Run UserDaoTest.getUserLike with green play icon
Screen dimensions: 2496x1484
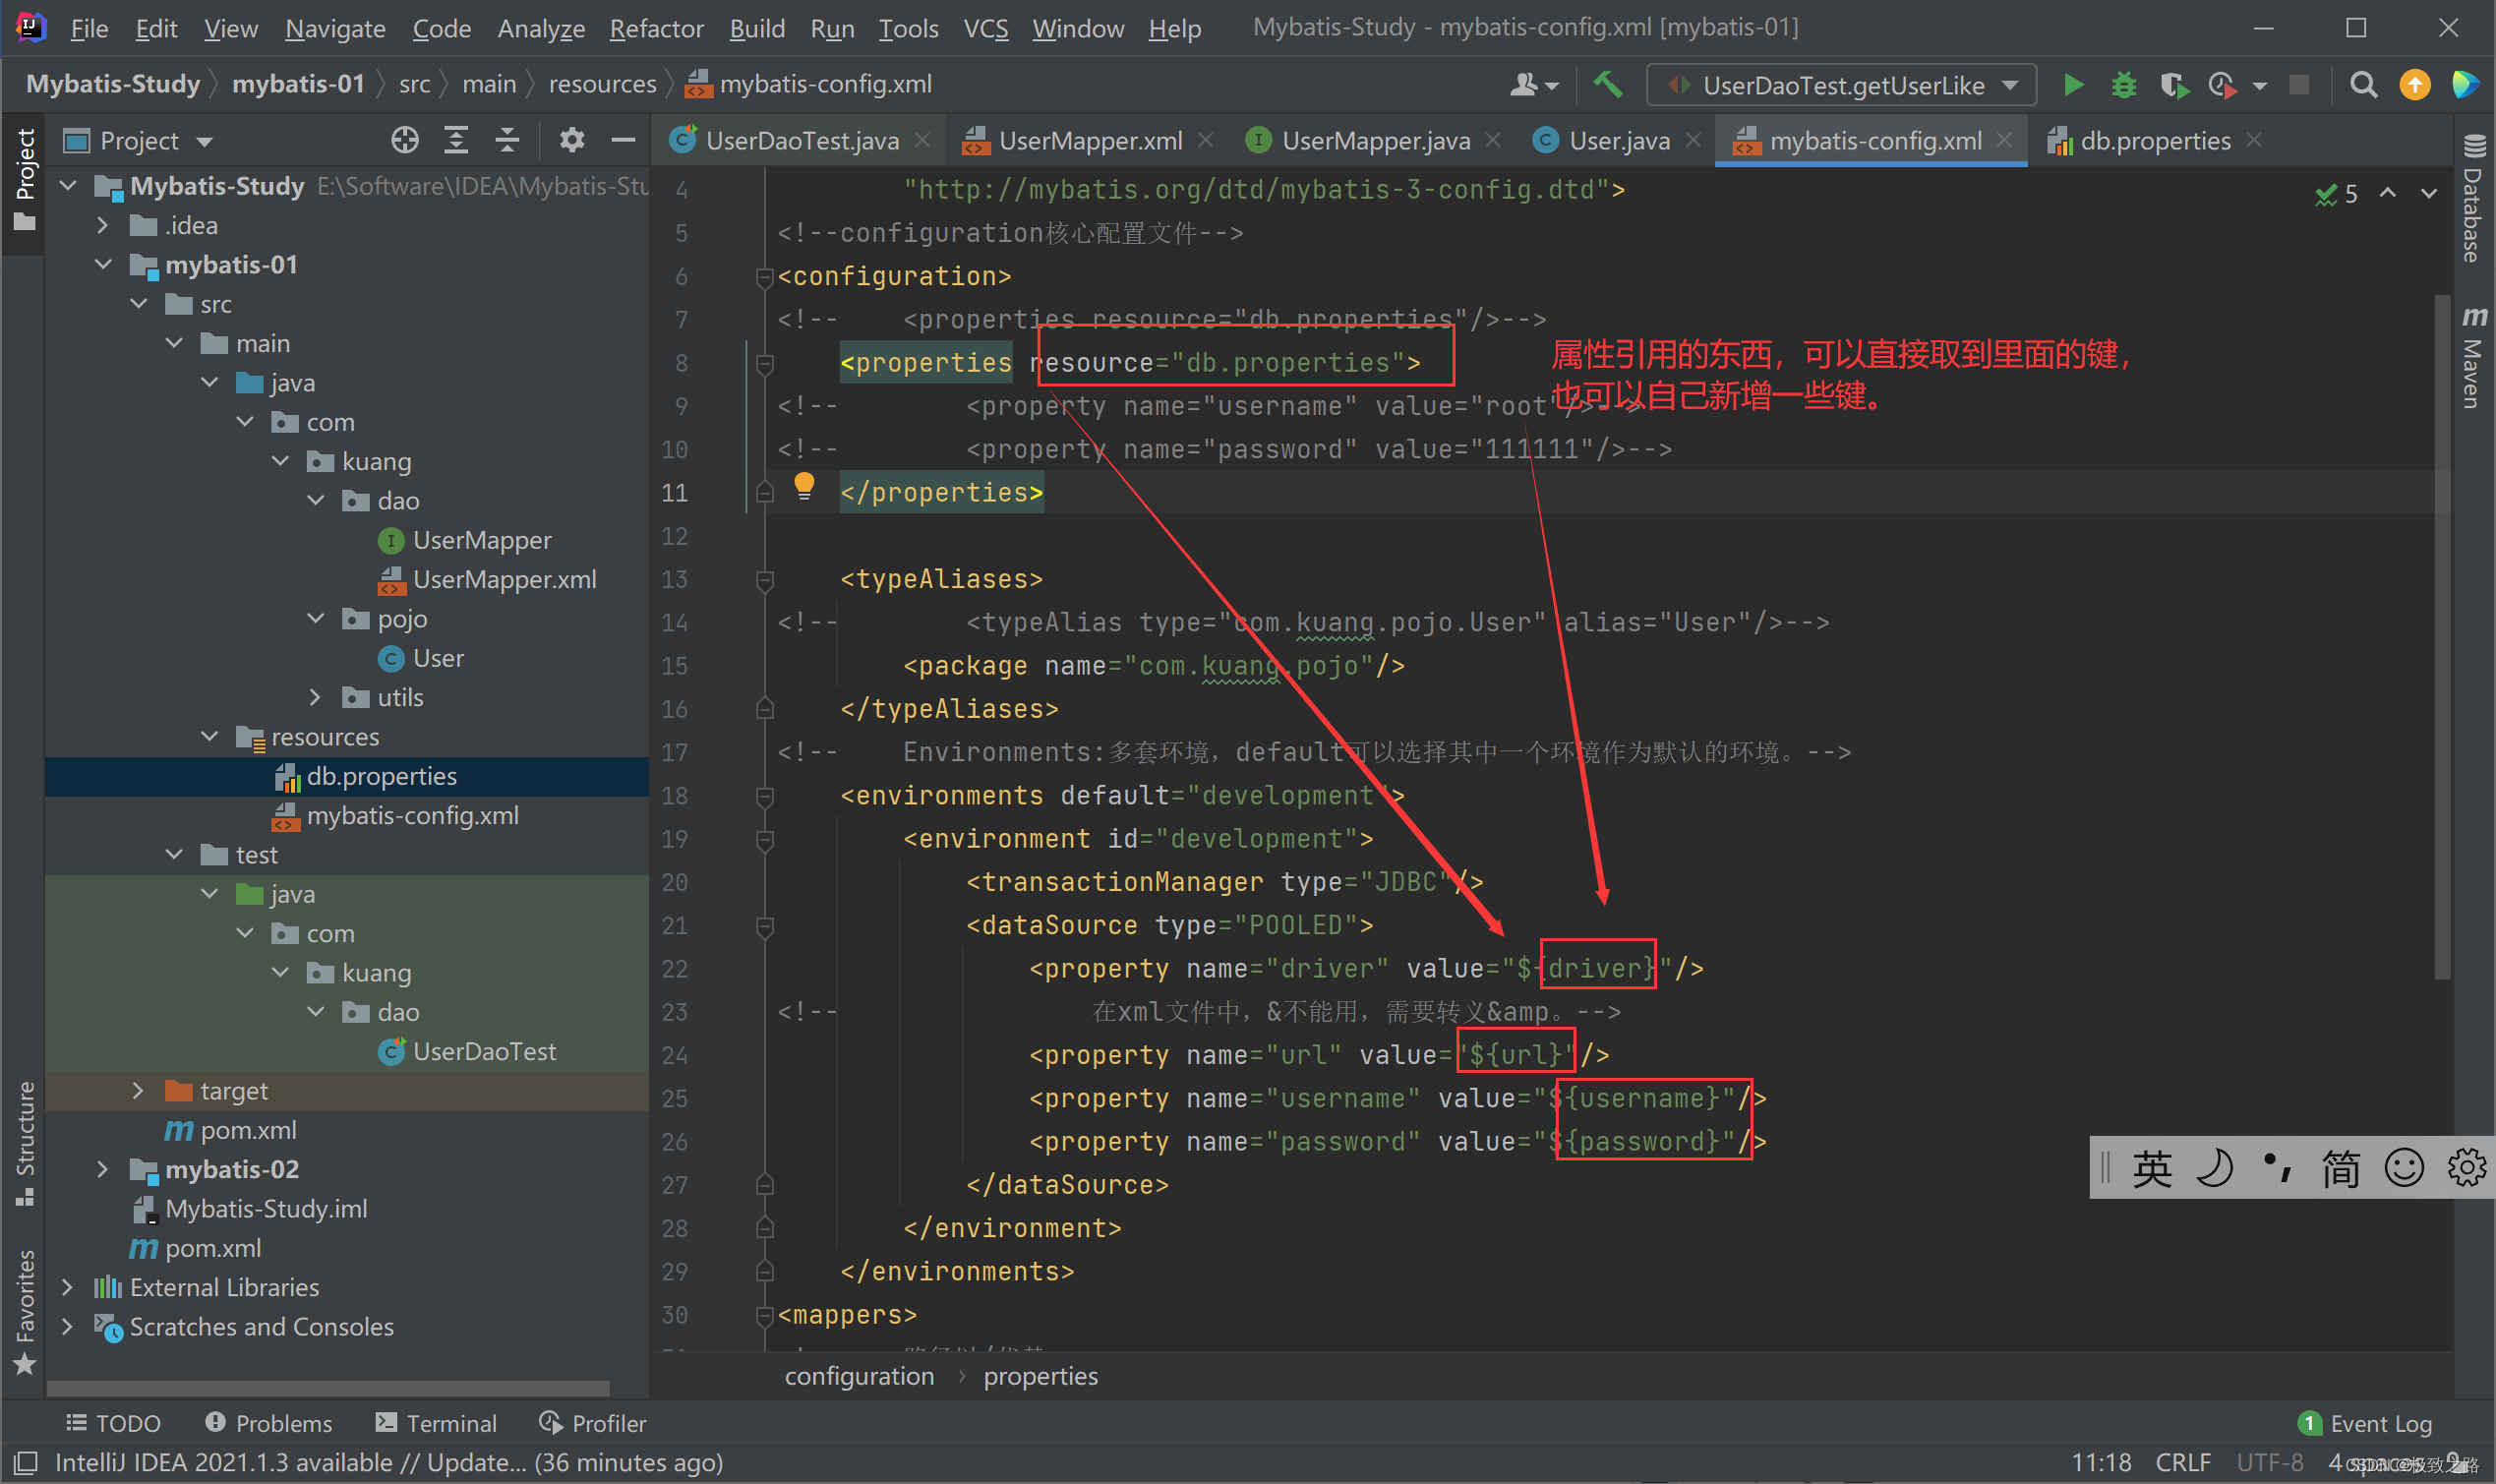tap(2073, 85)
